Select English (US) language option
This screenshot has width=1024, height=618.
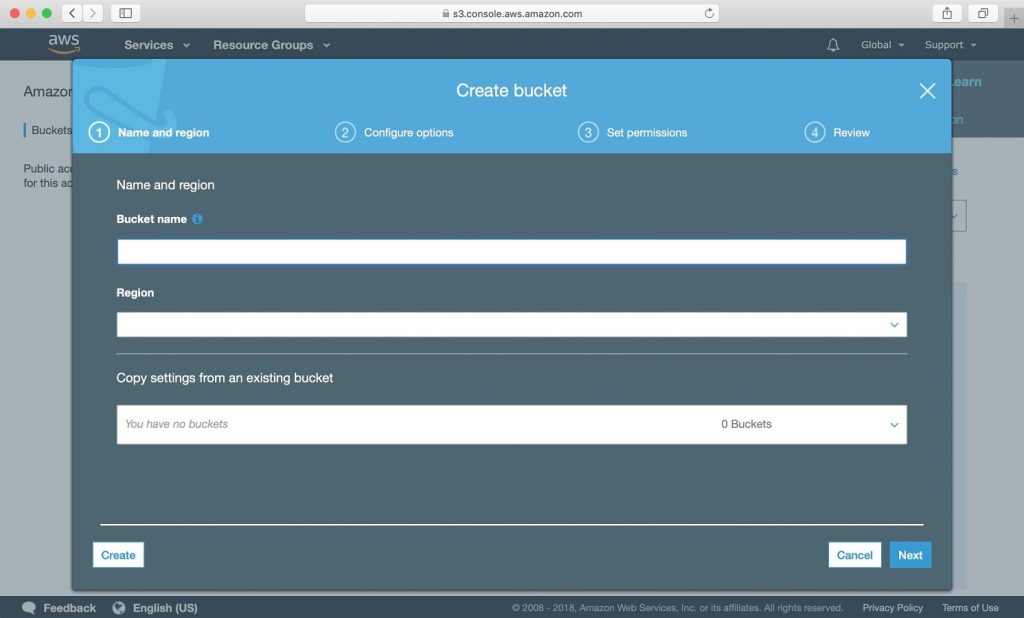[x=165, y=608]
